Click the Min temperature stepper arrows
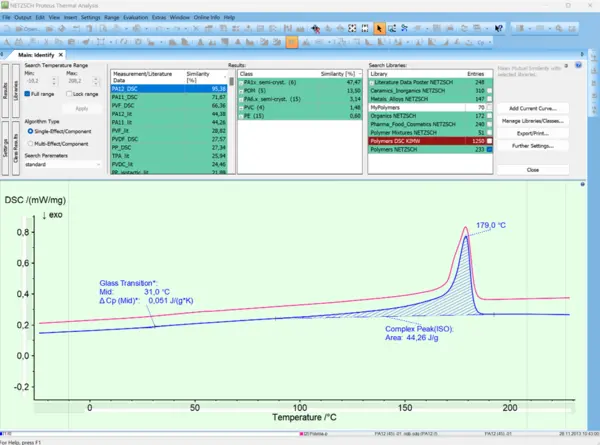 point(54,81)
